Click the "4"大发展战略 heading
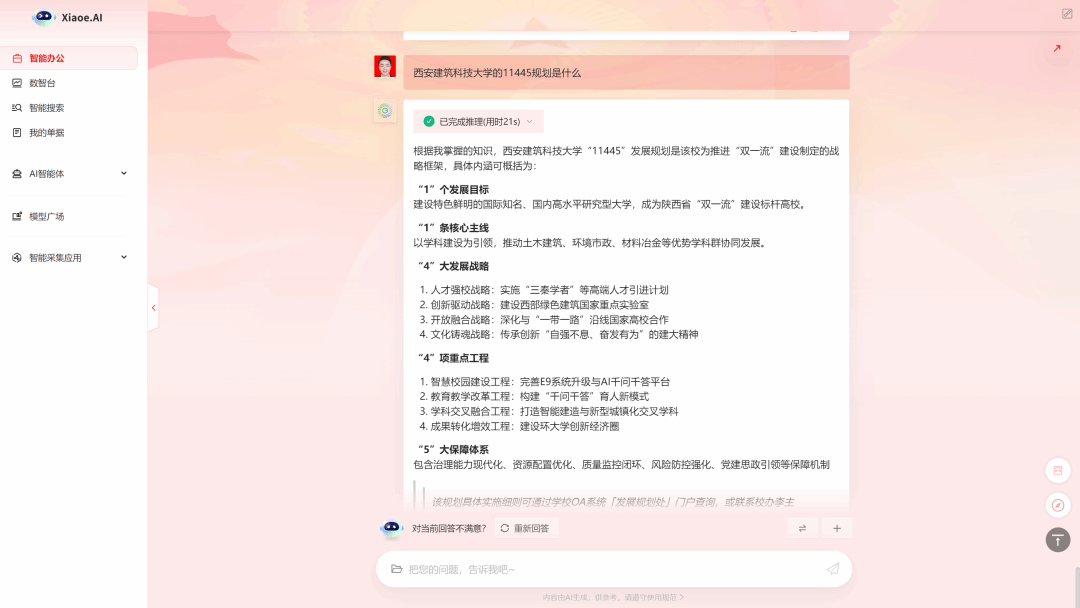This screenshot has width=1080, height=608. (453, 266)
